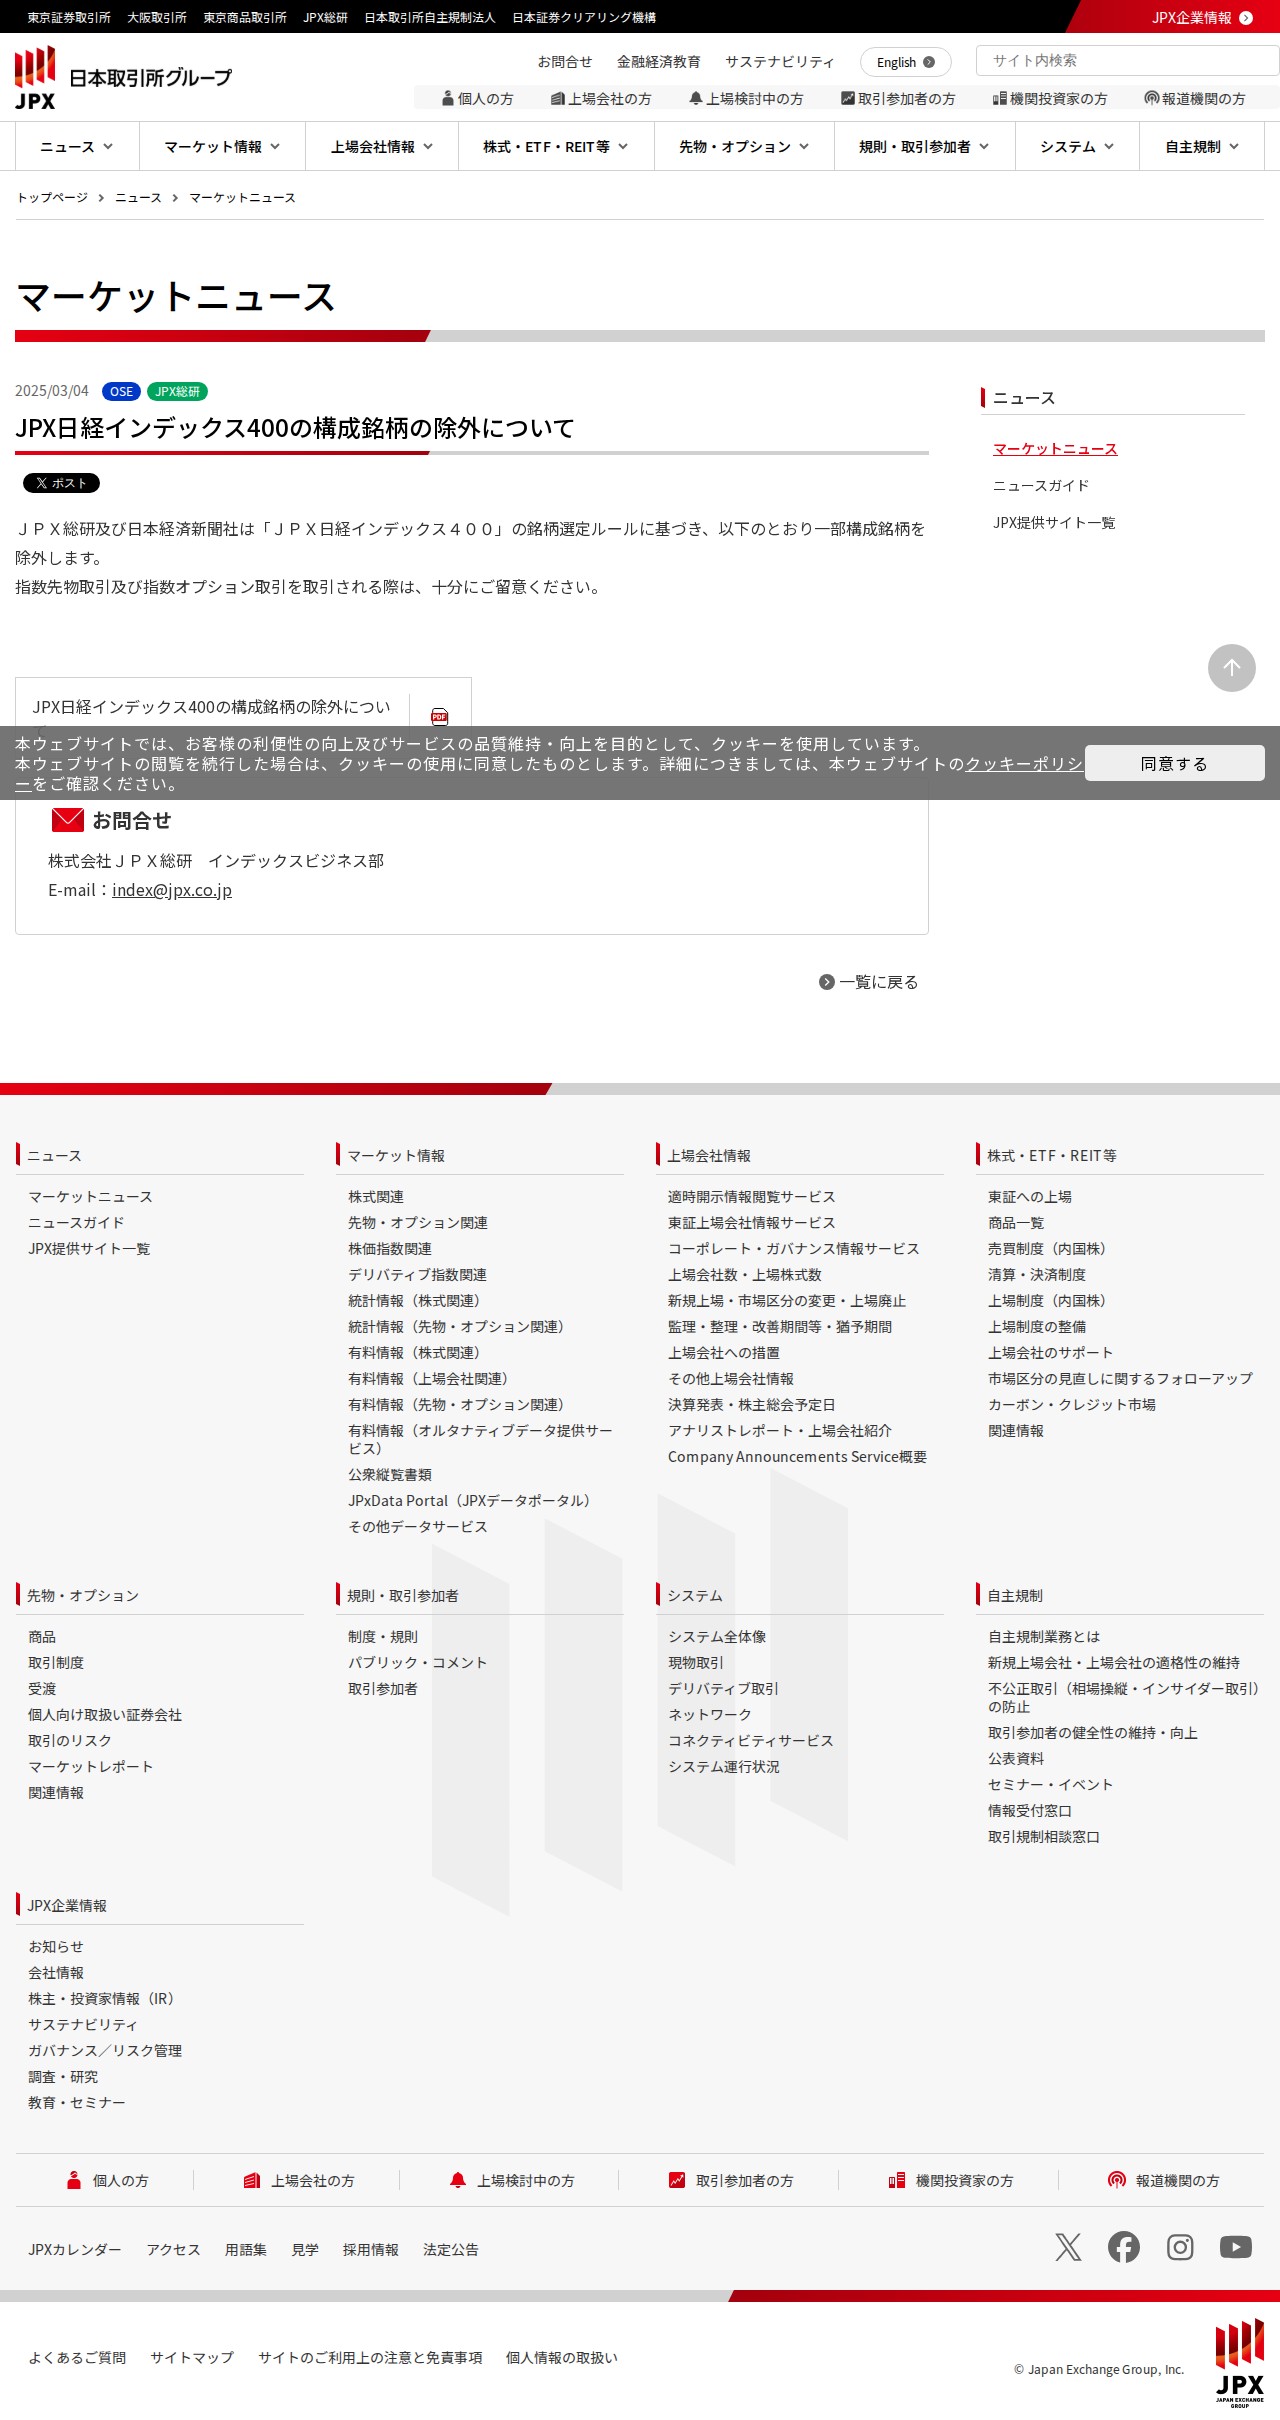Screen dimensions: 1280x2420
Task: Click the JPX logo at the footer bottom right
Action: [1240, 2363]
